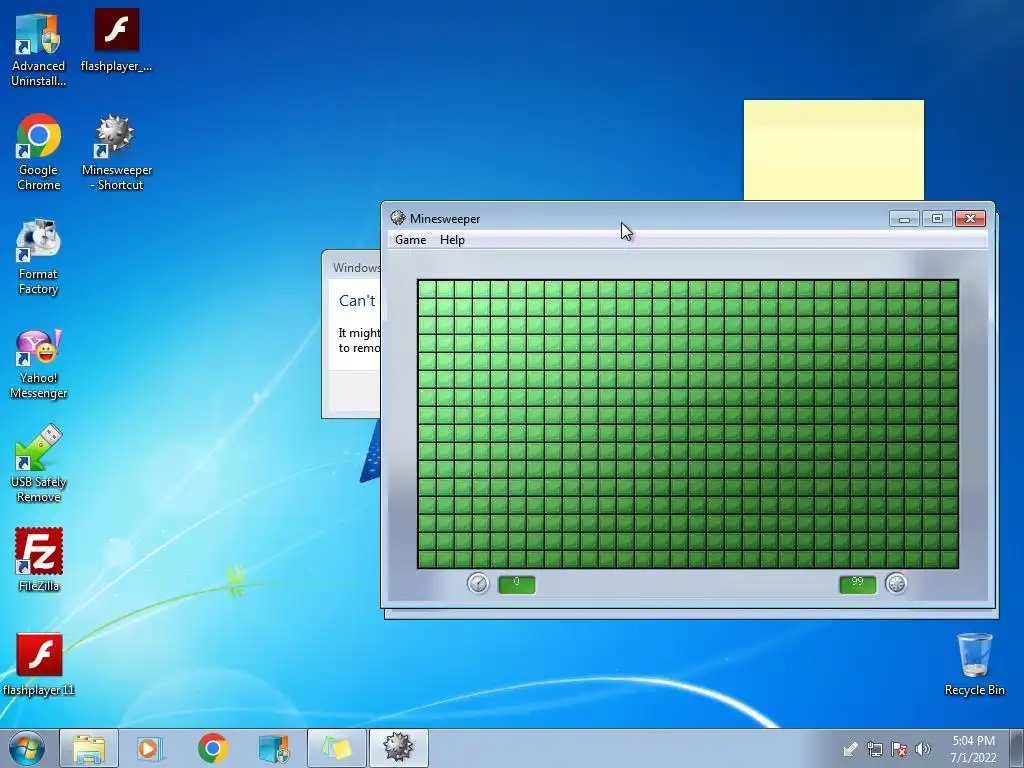The image size is (1024, 768).
Task: Select the flashplayer_ installer desktop icon
Action: (x=116, y=40)
